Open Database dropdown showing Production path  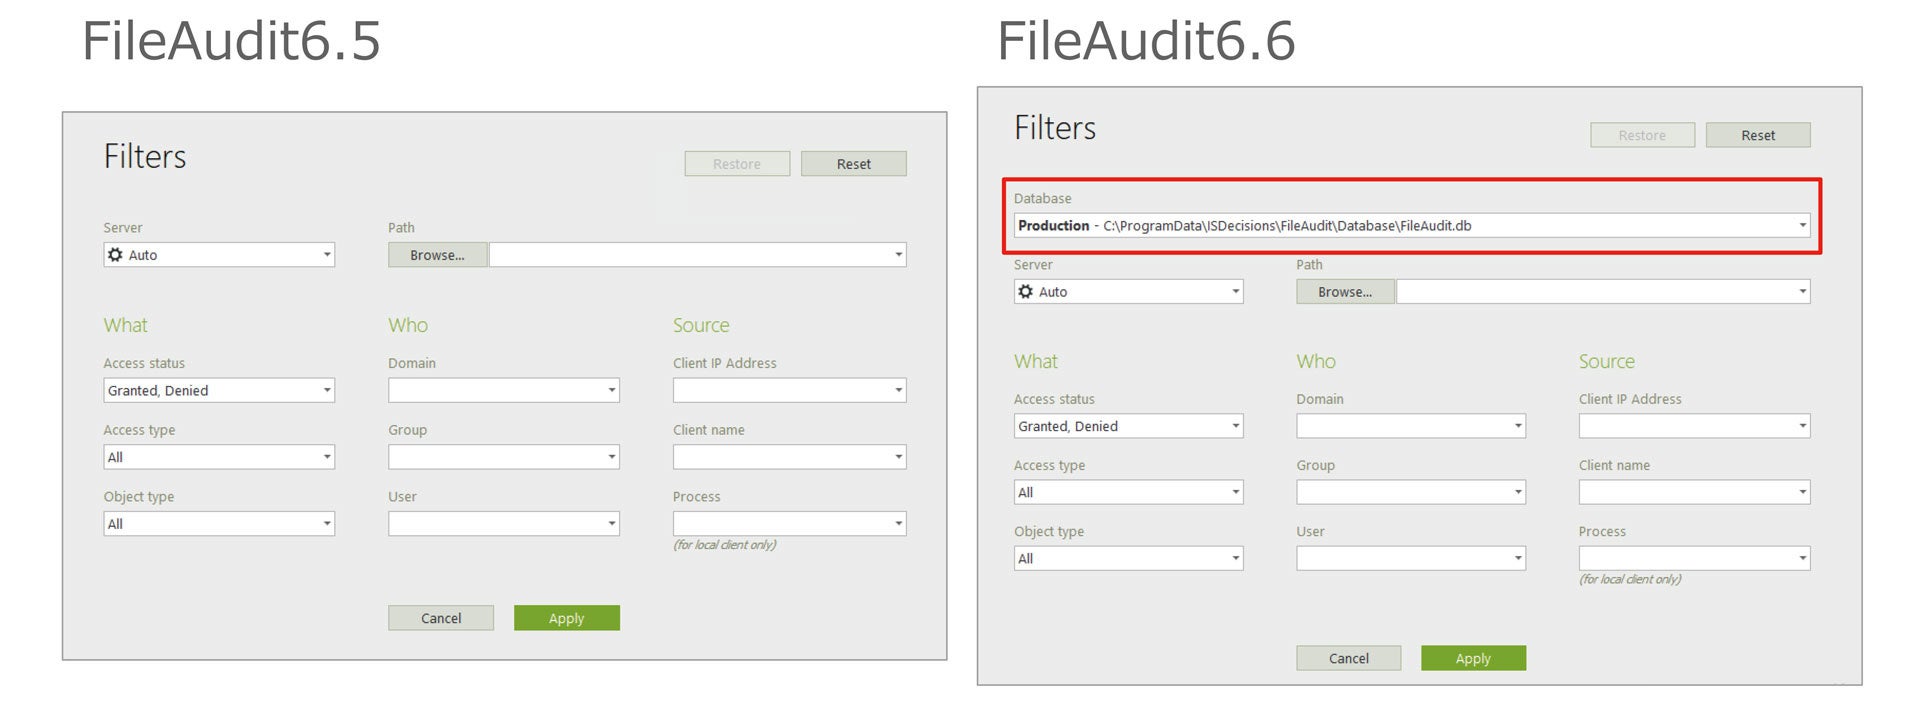1412,226
